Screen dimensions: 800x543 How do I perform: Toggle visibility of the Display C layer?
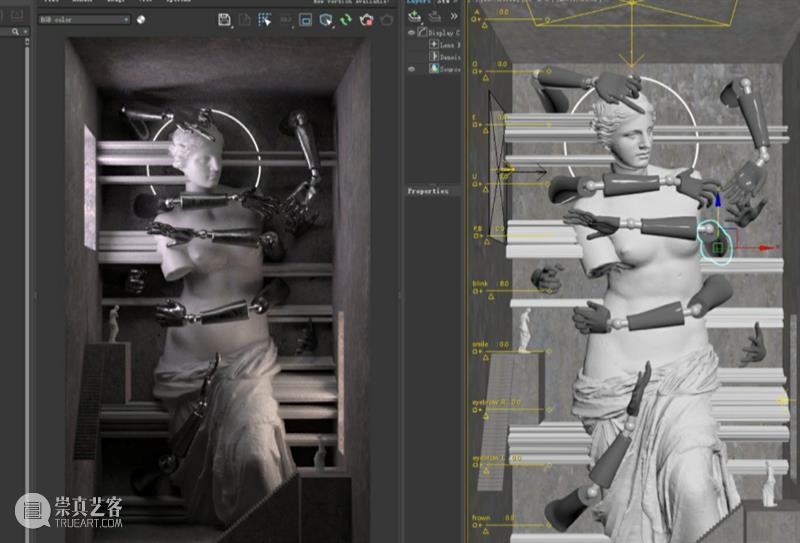[411, 33]
